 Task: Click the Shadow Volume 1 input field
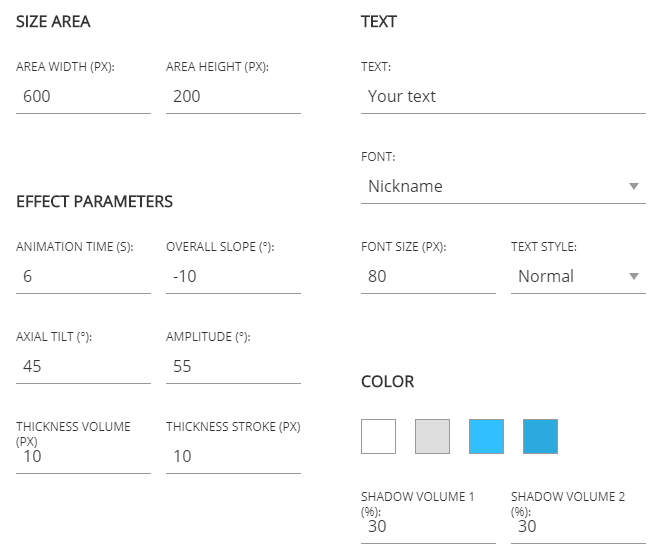click(427, 527)
